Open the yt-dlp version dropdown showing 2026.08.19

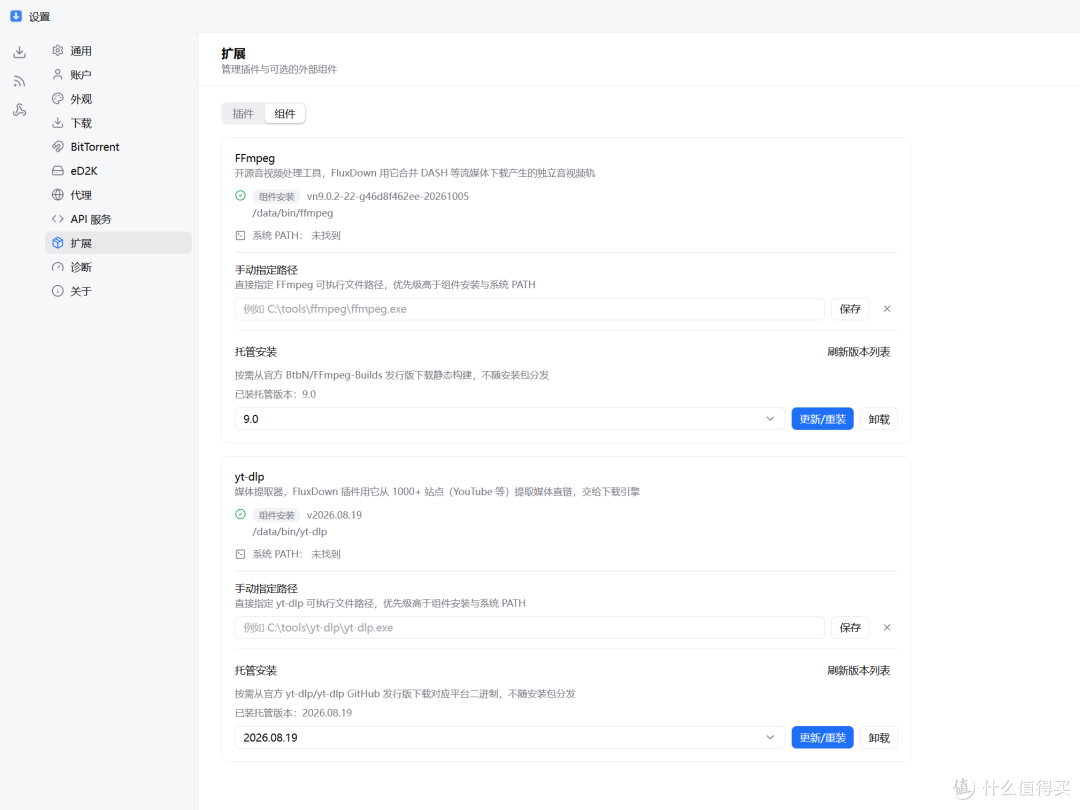coord(510,738)
